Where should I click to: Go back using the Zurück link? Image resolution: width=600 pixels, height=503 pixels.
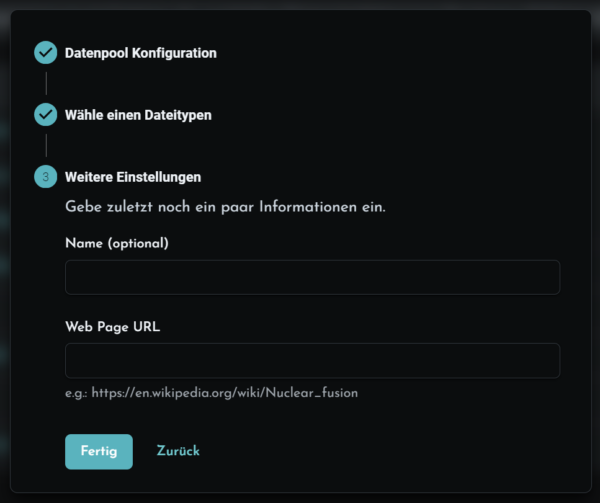pyautogui.click(x=178, y=451)
